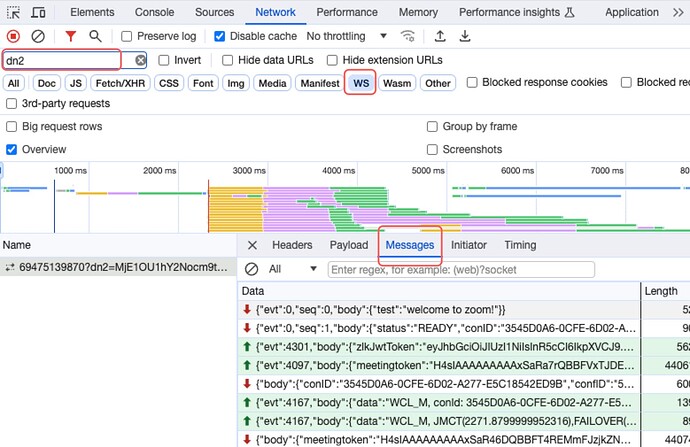This screenshot has height=447, width=690.
Task: Open the All message type dropdown
Action: pos(292,269)
